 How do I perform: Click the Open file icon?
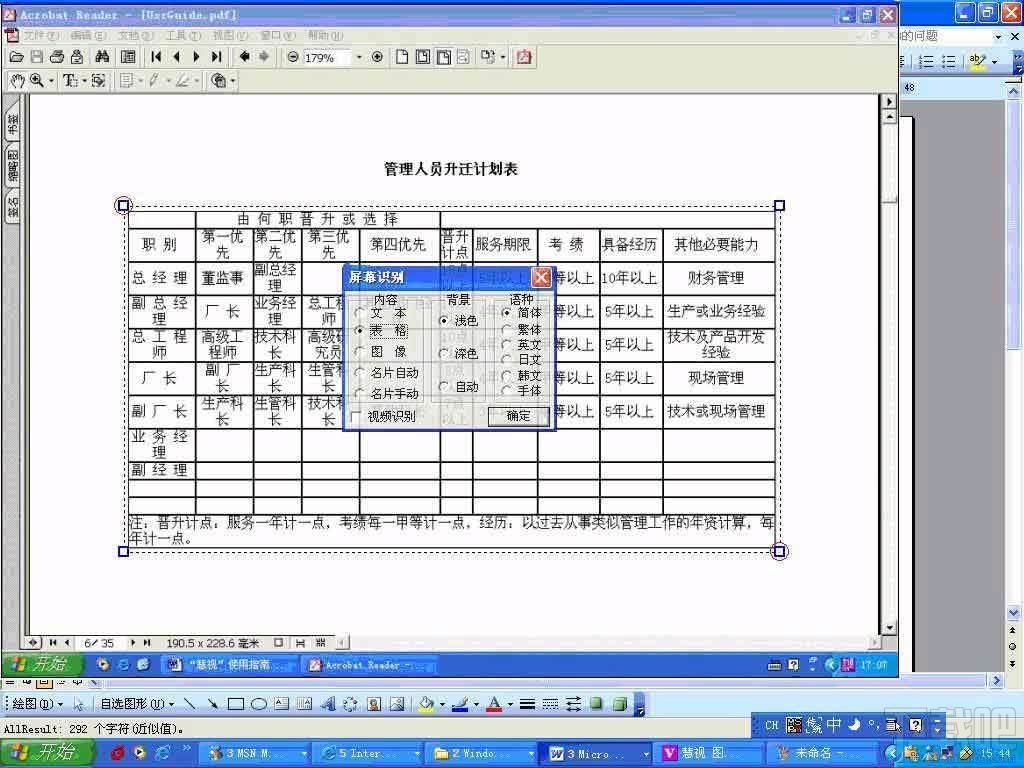click(15, 57)
